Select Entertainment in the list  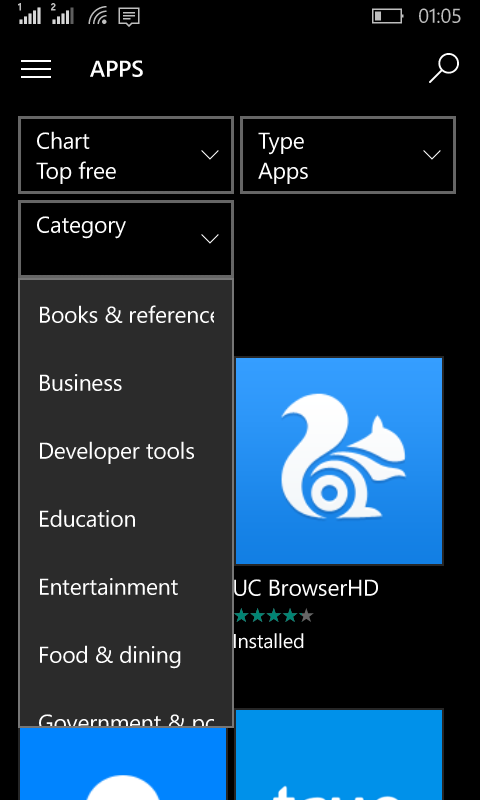(126, 587)
